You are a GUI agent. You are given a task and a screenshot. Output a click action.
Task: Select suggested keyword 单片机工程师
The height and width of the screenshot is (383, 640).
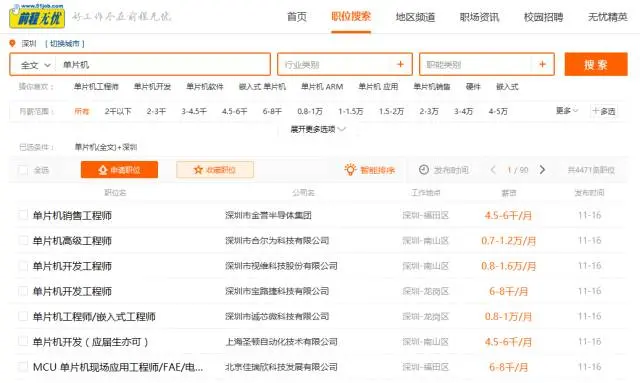(x=96, y=87)
